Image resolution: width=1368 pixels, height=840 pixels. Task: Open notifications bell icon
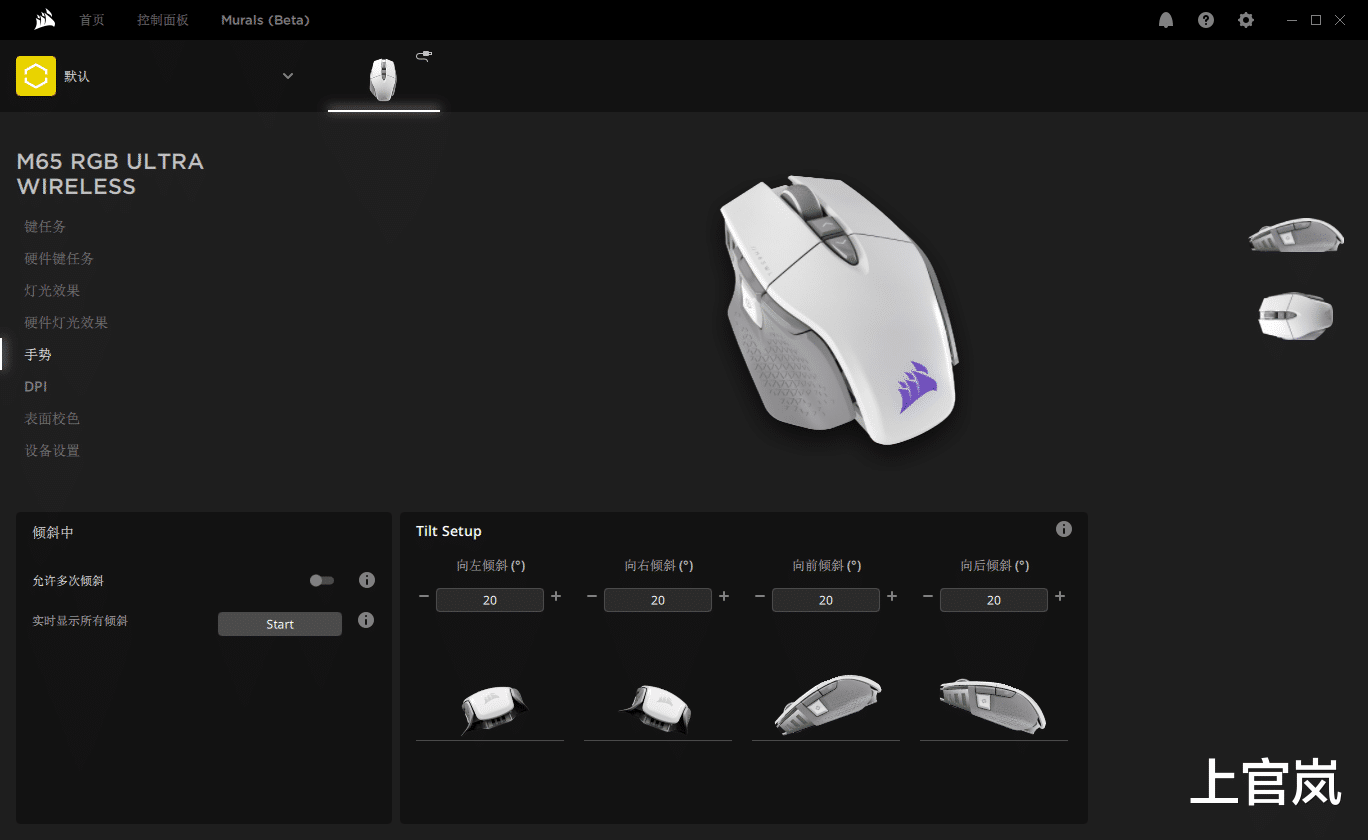1166,20
